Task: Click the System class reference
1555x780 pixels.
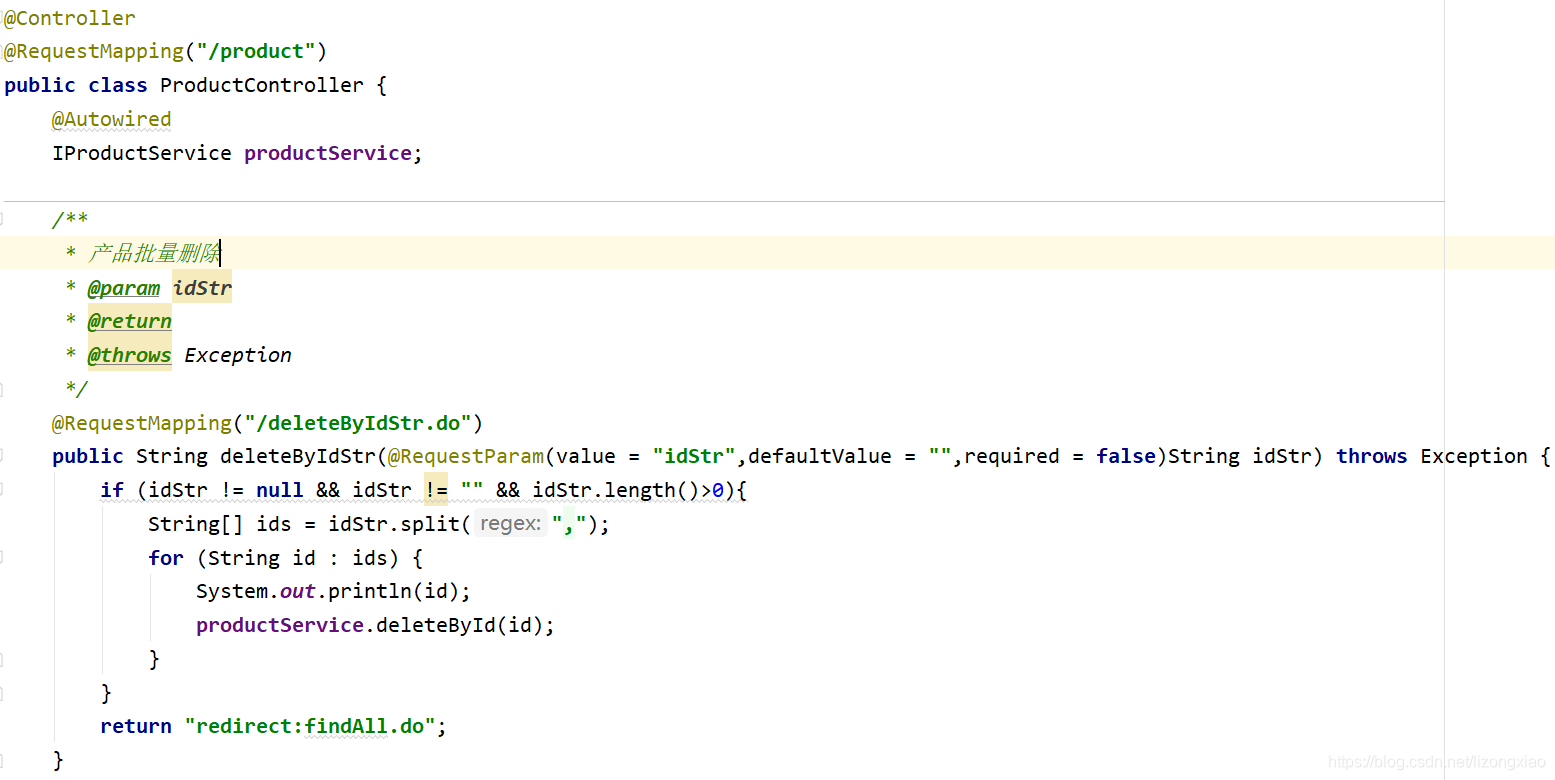Action: [232, 591]
